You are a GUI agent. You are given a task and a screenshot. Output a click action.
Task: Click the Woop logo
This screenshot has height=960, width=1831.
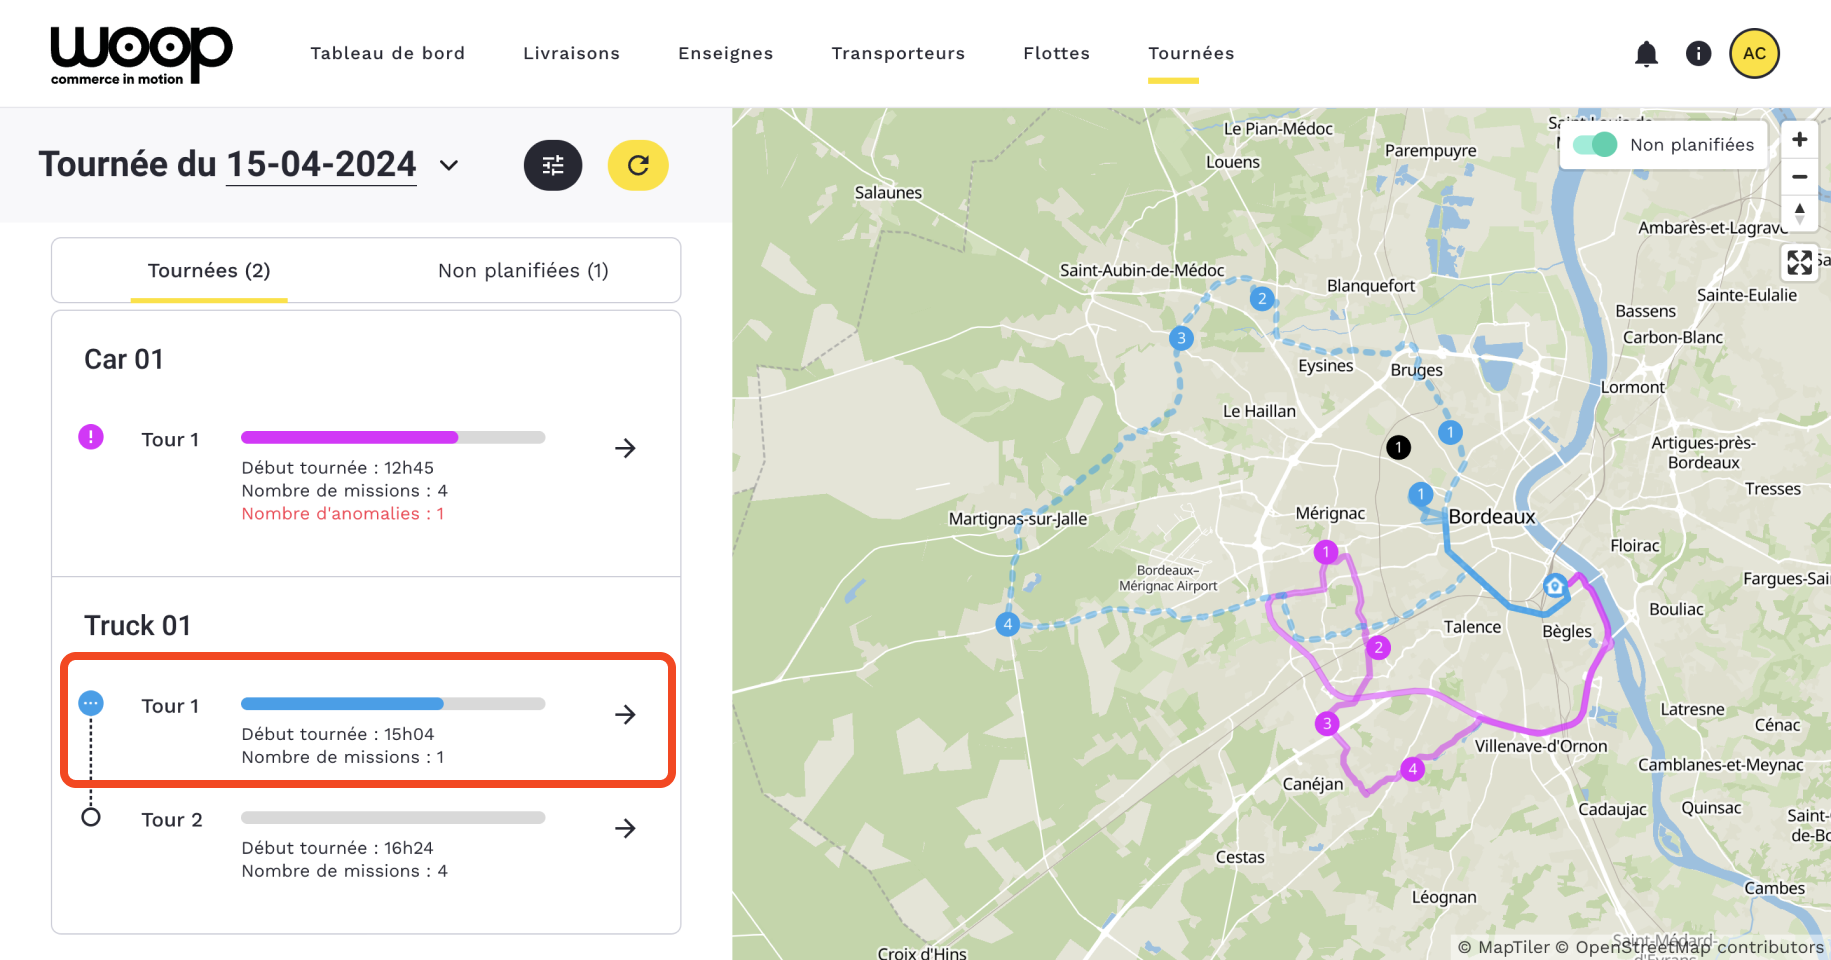[141, 55]
